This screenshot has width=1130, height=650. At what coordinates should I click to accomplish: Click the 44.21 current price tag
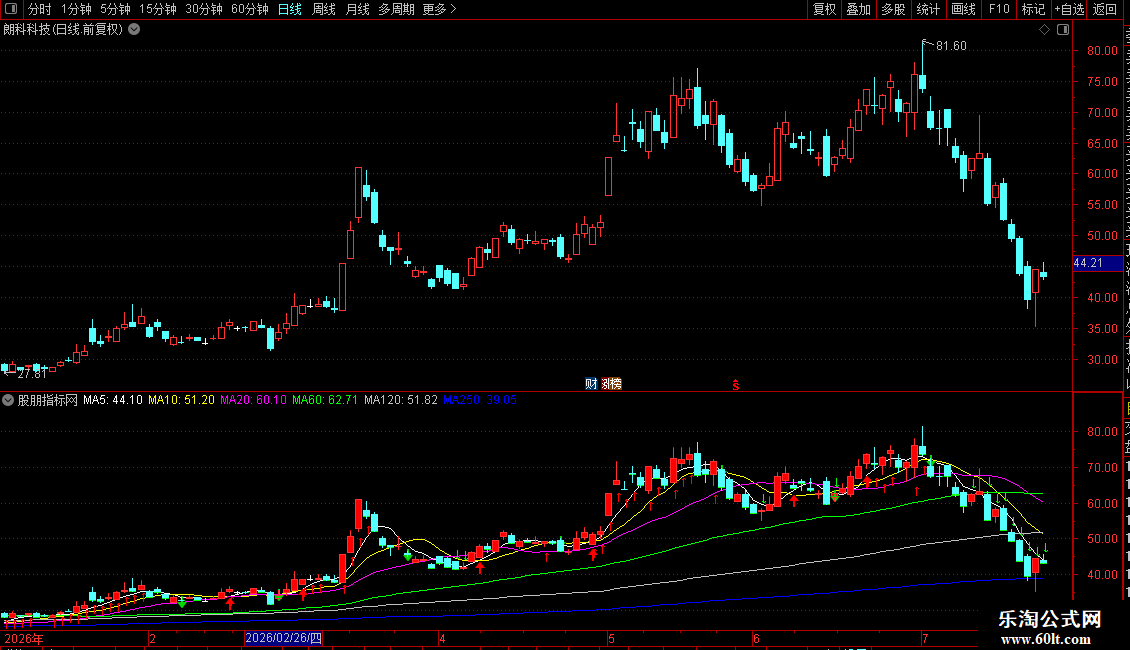(x=1097, y=263)
